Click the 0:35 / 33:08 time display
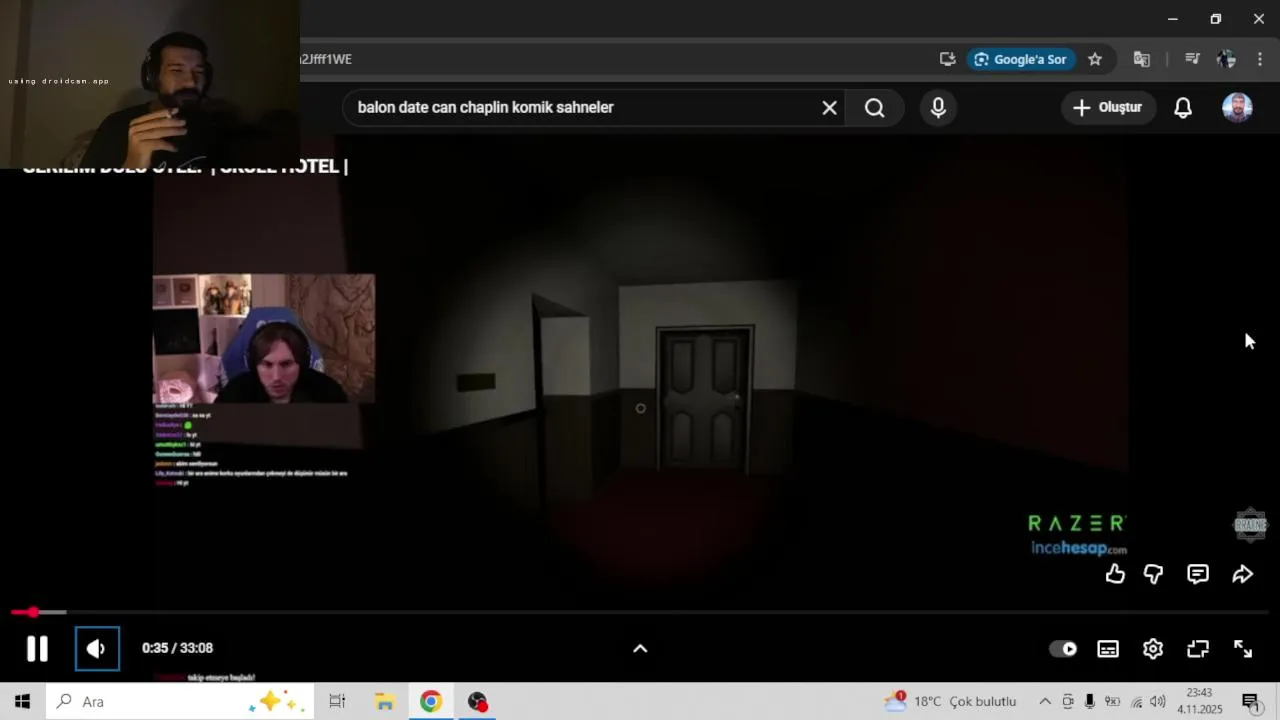Screen dimensions: 1280x720 (177, 649)
